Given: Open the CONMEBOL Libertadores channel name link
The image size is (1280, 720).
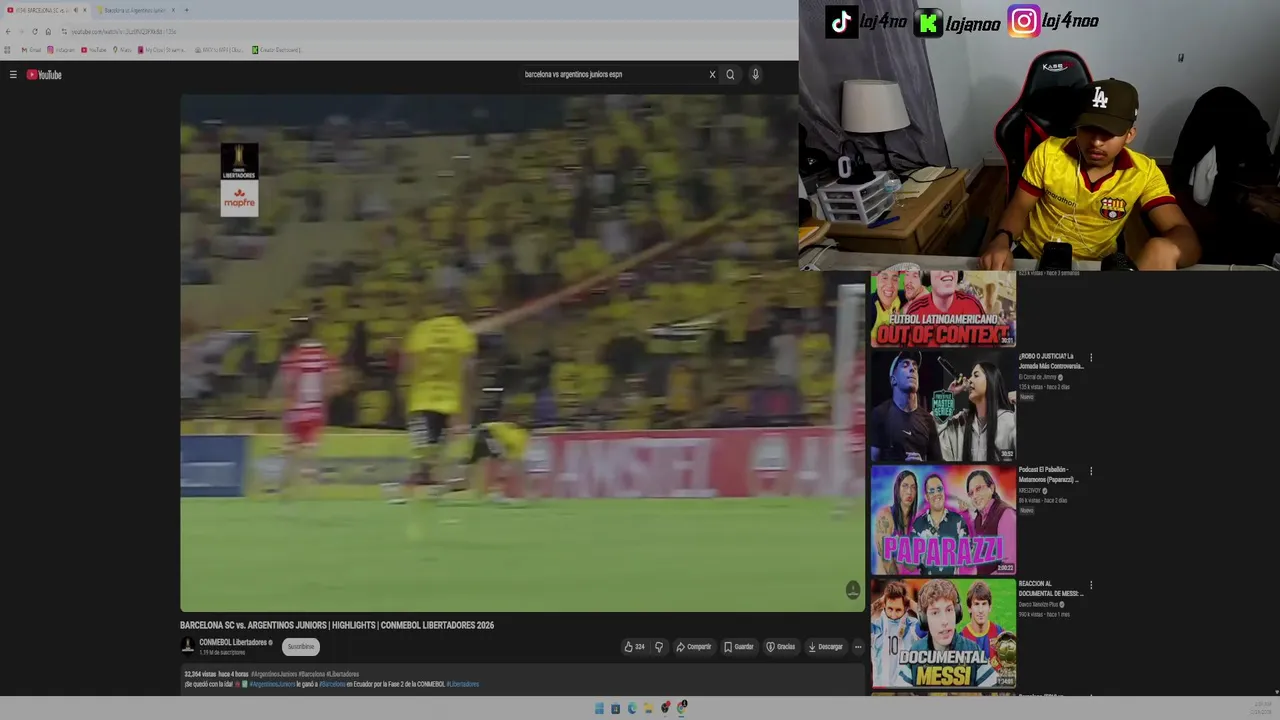Looking at the screenshot, I should (233, 642).
